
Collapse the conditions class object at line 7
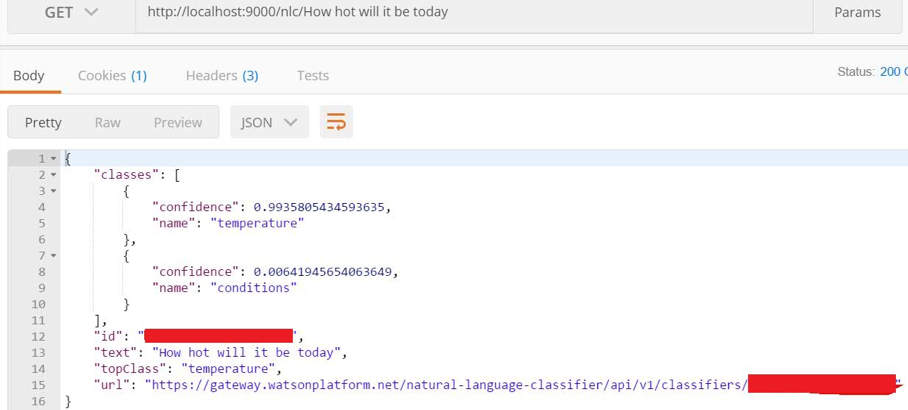tap(53, 256)
